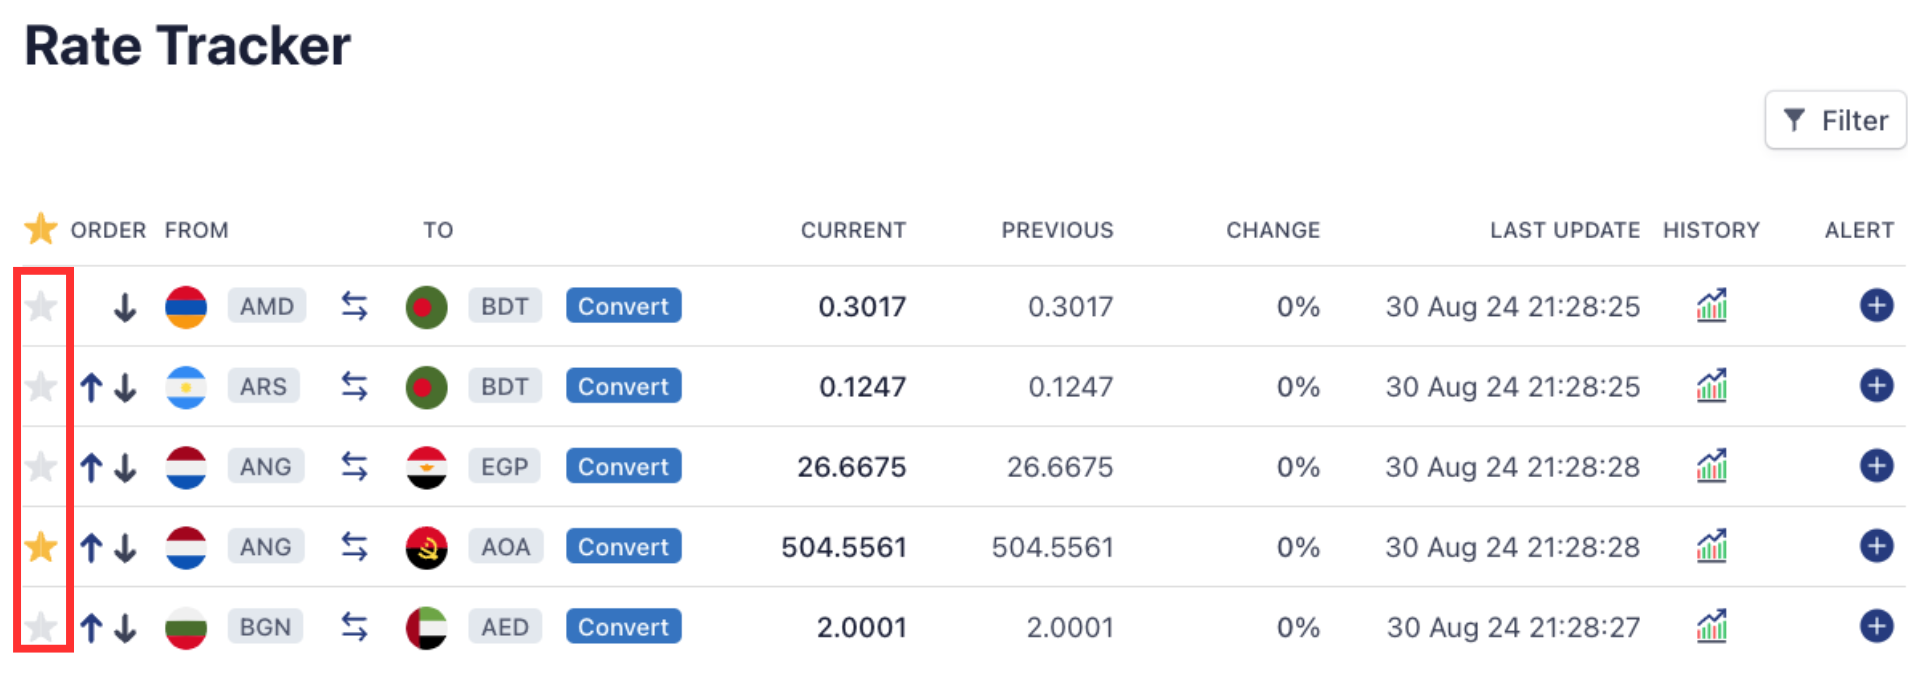This screenshot has height=675, width=1908.
Task: Sort by the CURRENT column header
Action: point(853,230)
